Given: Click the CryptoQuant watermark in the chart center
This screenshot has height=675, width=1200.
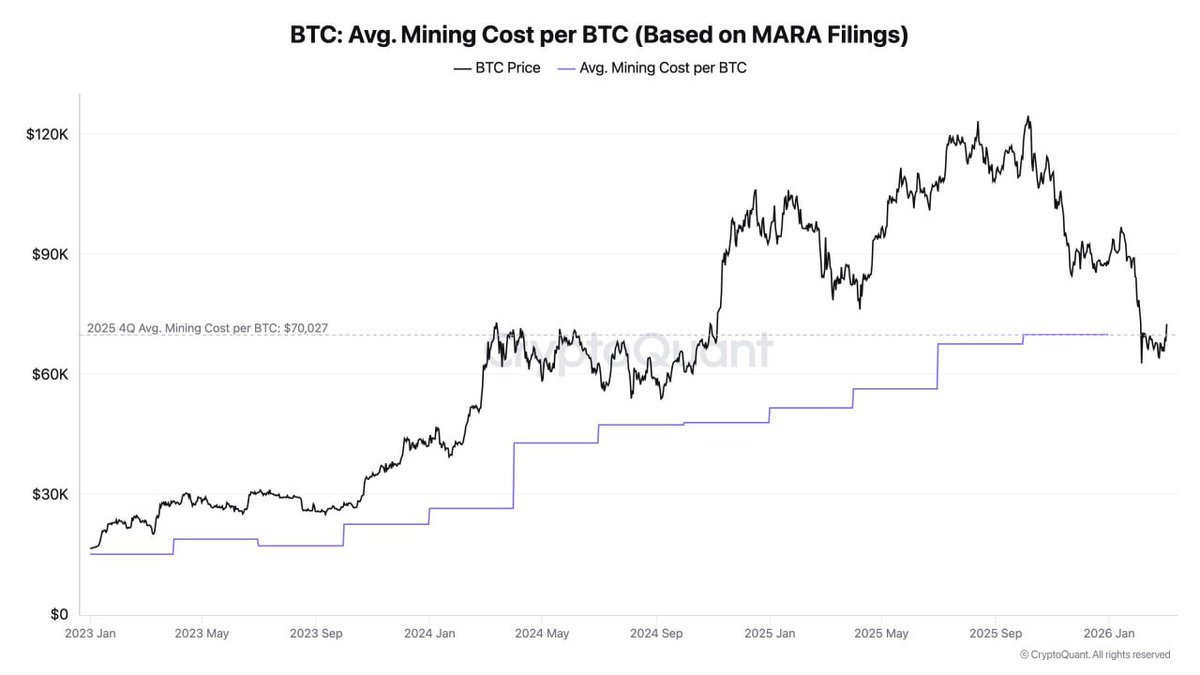Looking at the screenshot, I should pyautogui.click(x=630, y=351).
